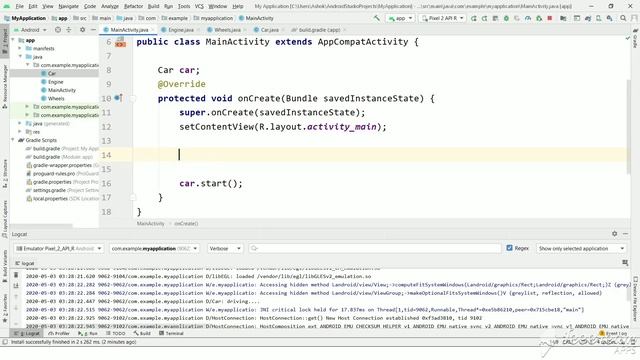Click the Logcat search input field
The width and height of the screenshot is (640, 360).
[375, 248]
